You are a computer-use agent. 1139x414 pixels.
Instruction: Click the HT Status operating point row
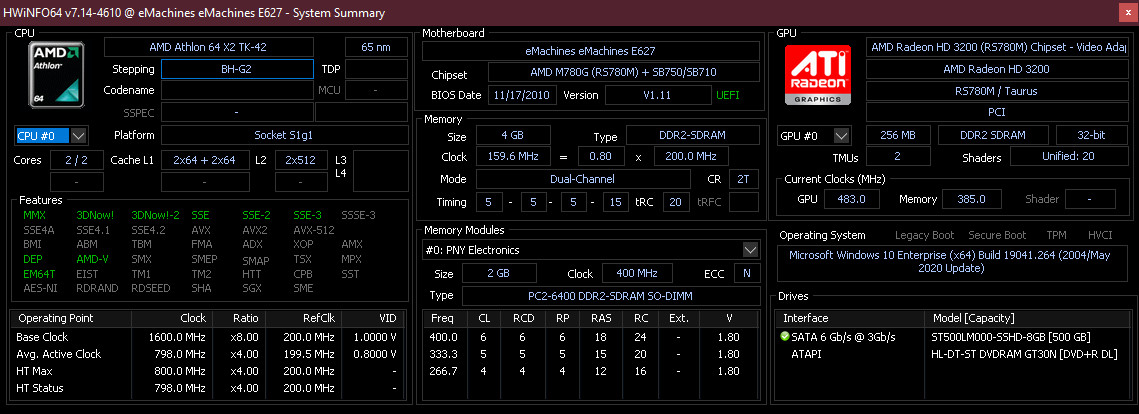[x=208, y=388]
